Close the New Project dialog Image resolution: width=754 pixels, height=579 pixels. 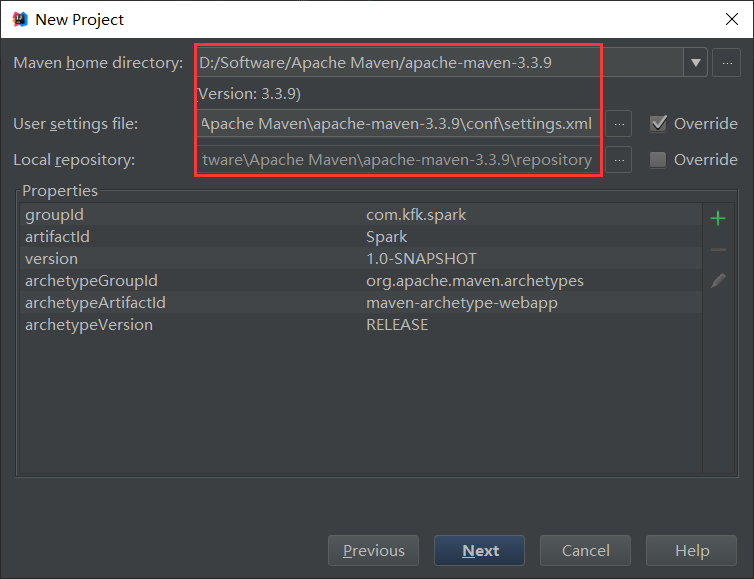(x=731, y=19)
